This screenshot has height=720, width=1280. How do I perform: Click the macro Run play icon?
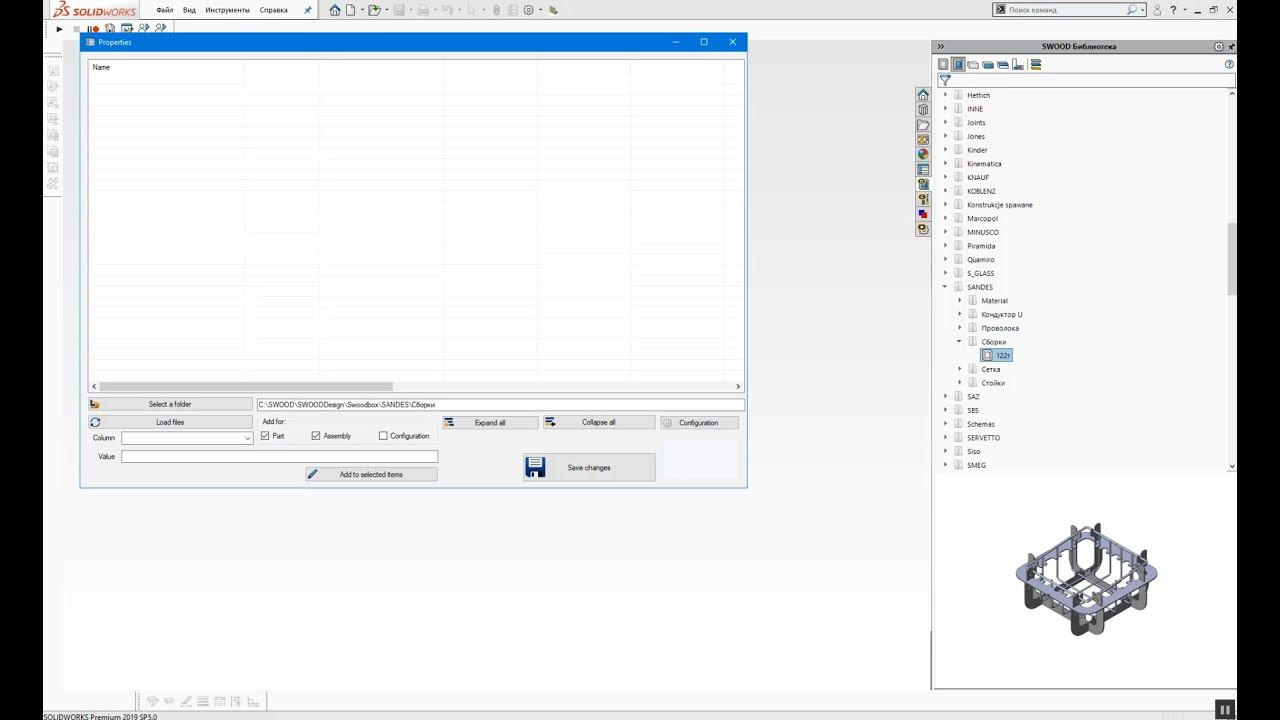coord(59,29)
